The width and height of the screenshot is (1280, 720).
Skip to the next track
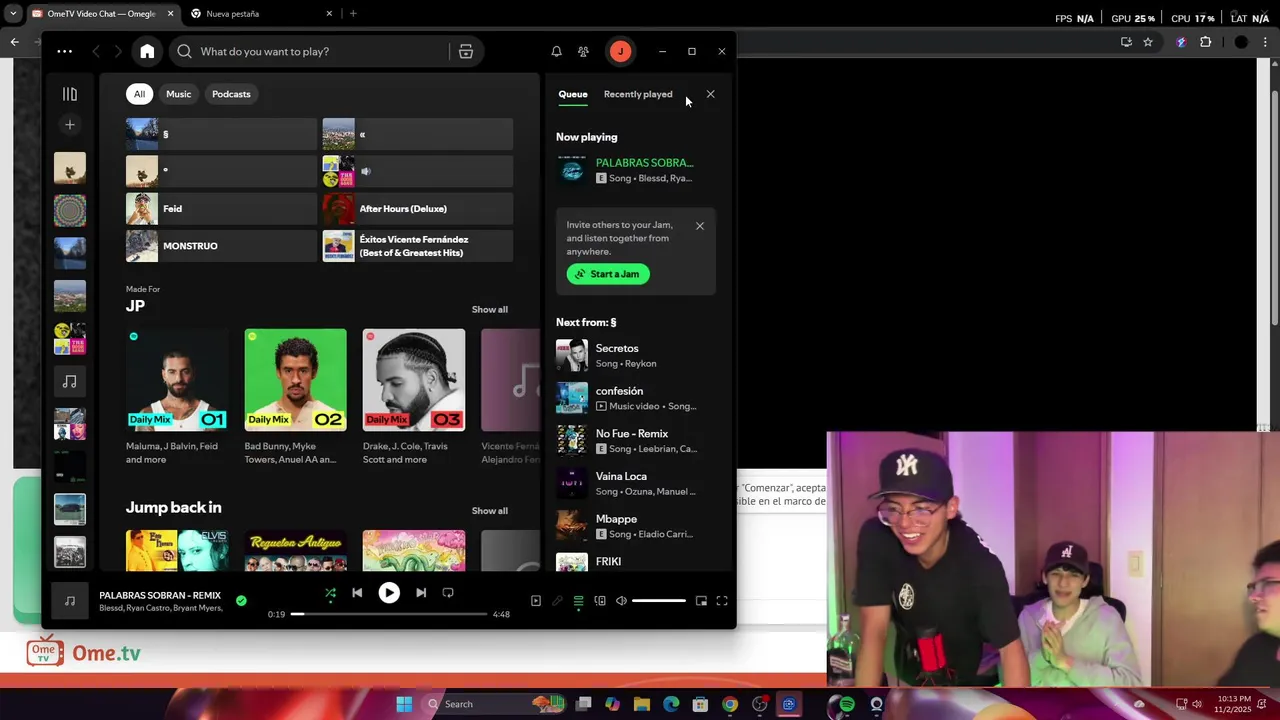(x=421, y=593)
